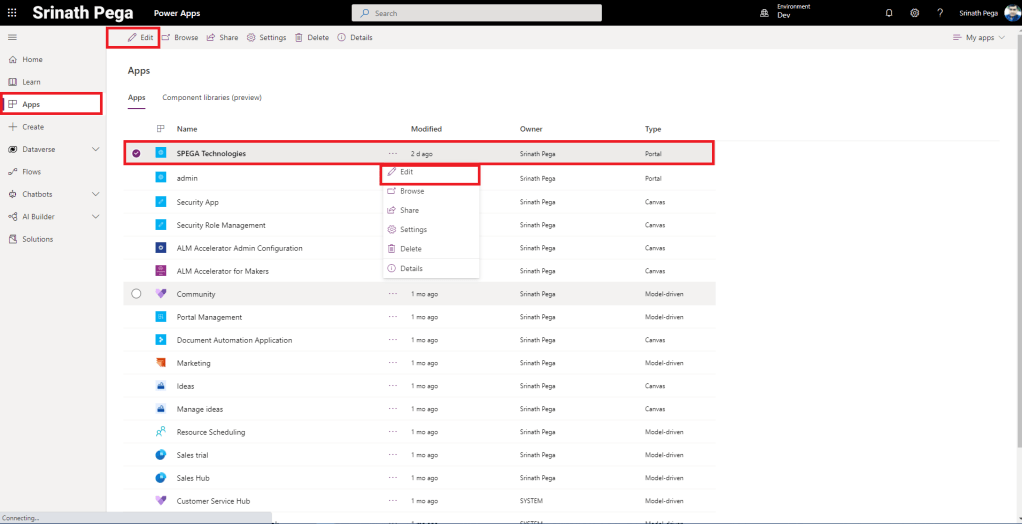This screenshot has height=524, width=1022.
Task: Click the Sales Hub app icon
Action: point(160,478)
